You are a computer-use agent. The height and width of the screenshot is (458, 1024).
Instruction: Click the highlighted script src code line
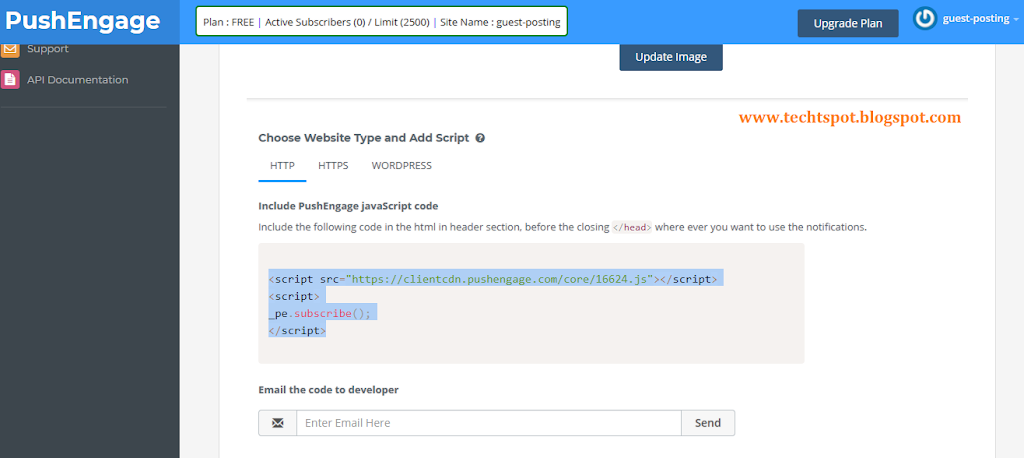tap(496, 279)
